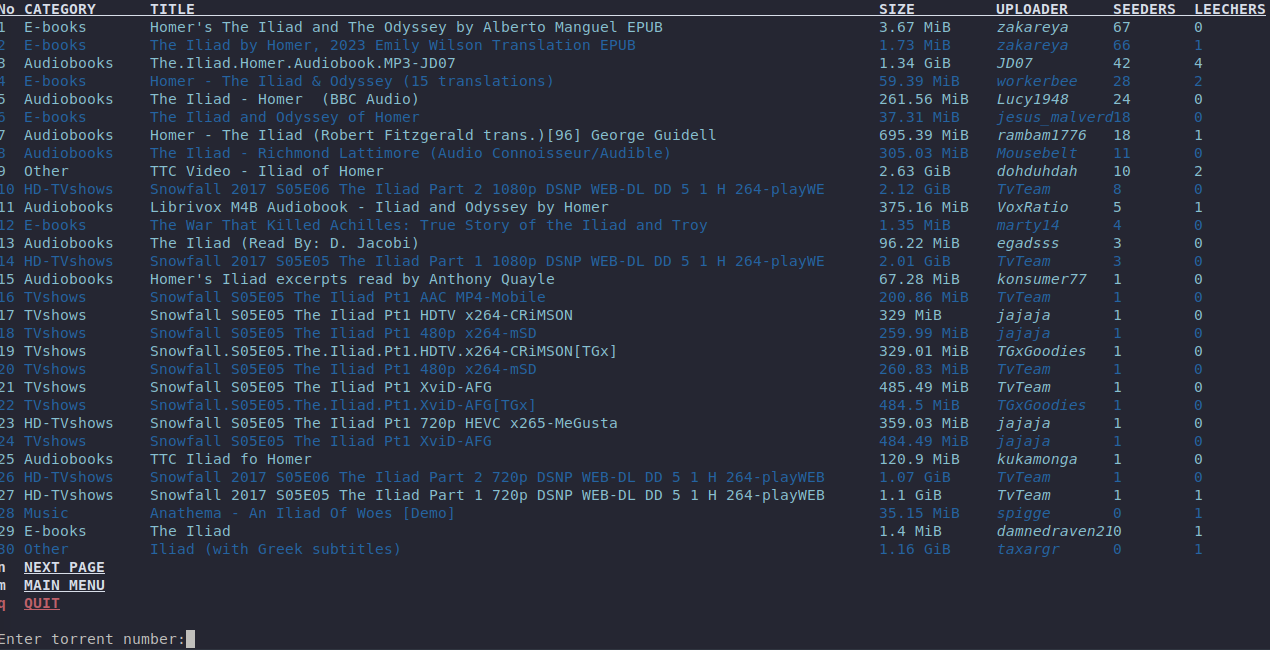Click uploader name 'taxargr'
The height and width of the screenshot is (650, 1270).
click(x=1028, y=549)
